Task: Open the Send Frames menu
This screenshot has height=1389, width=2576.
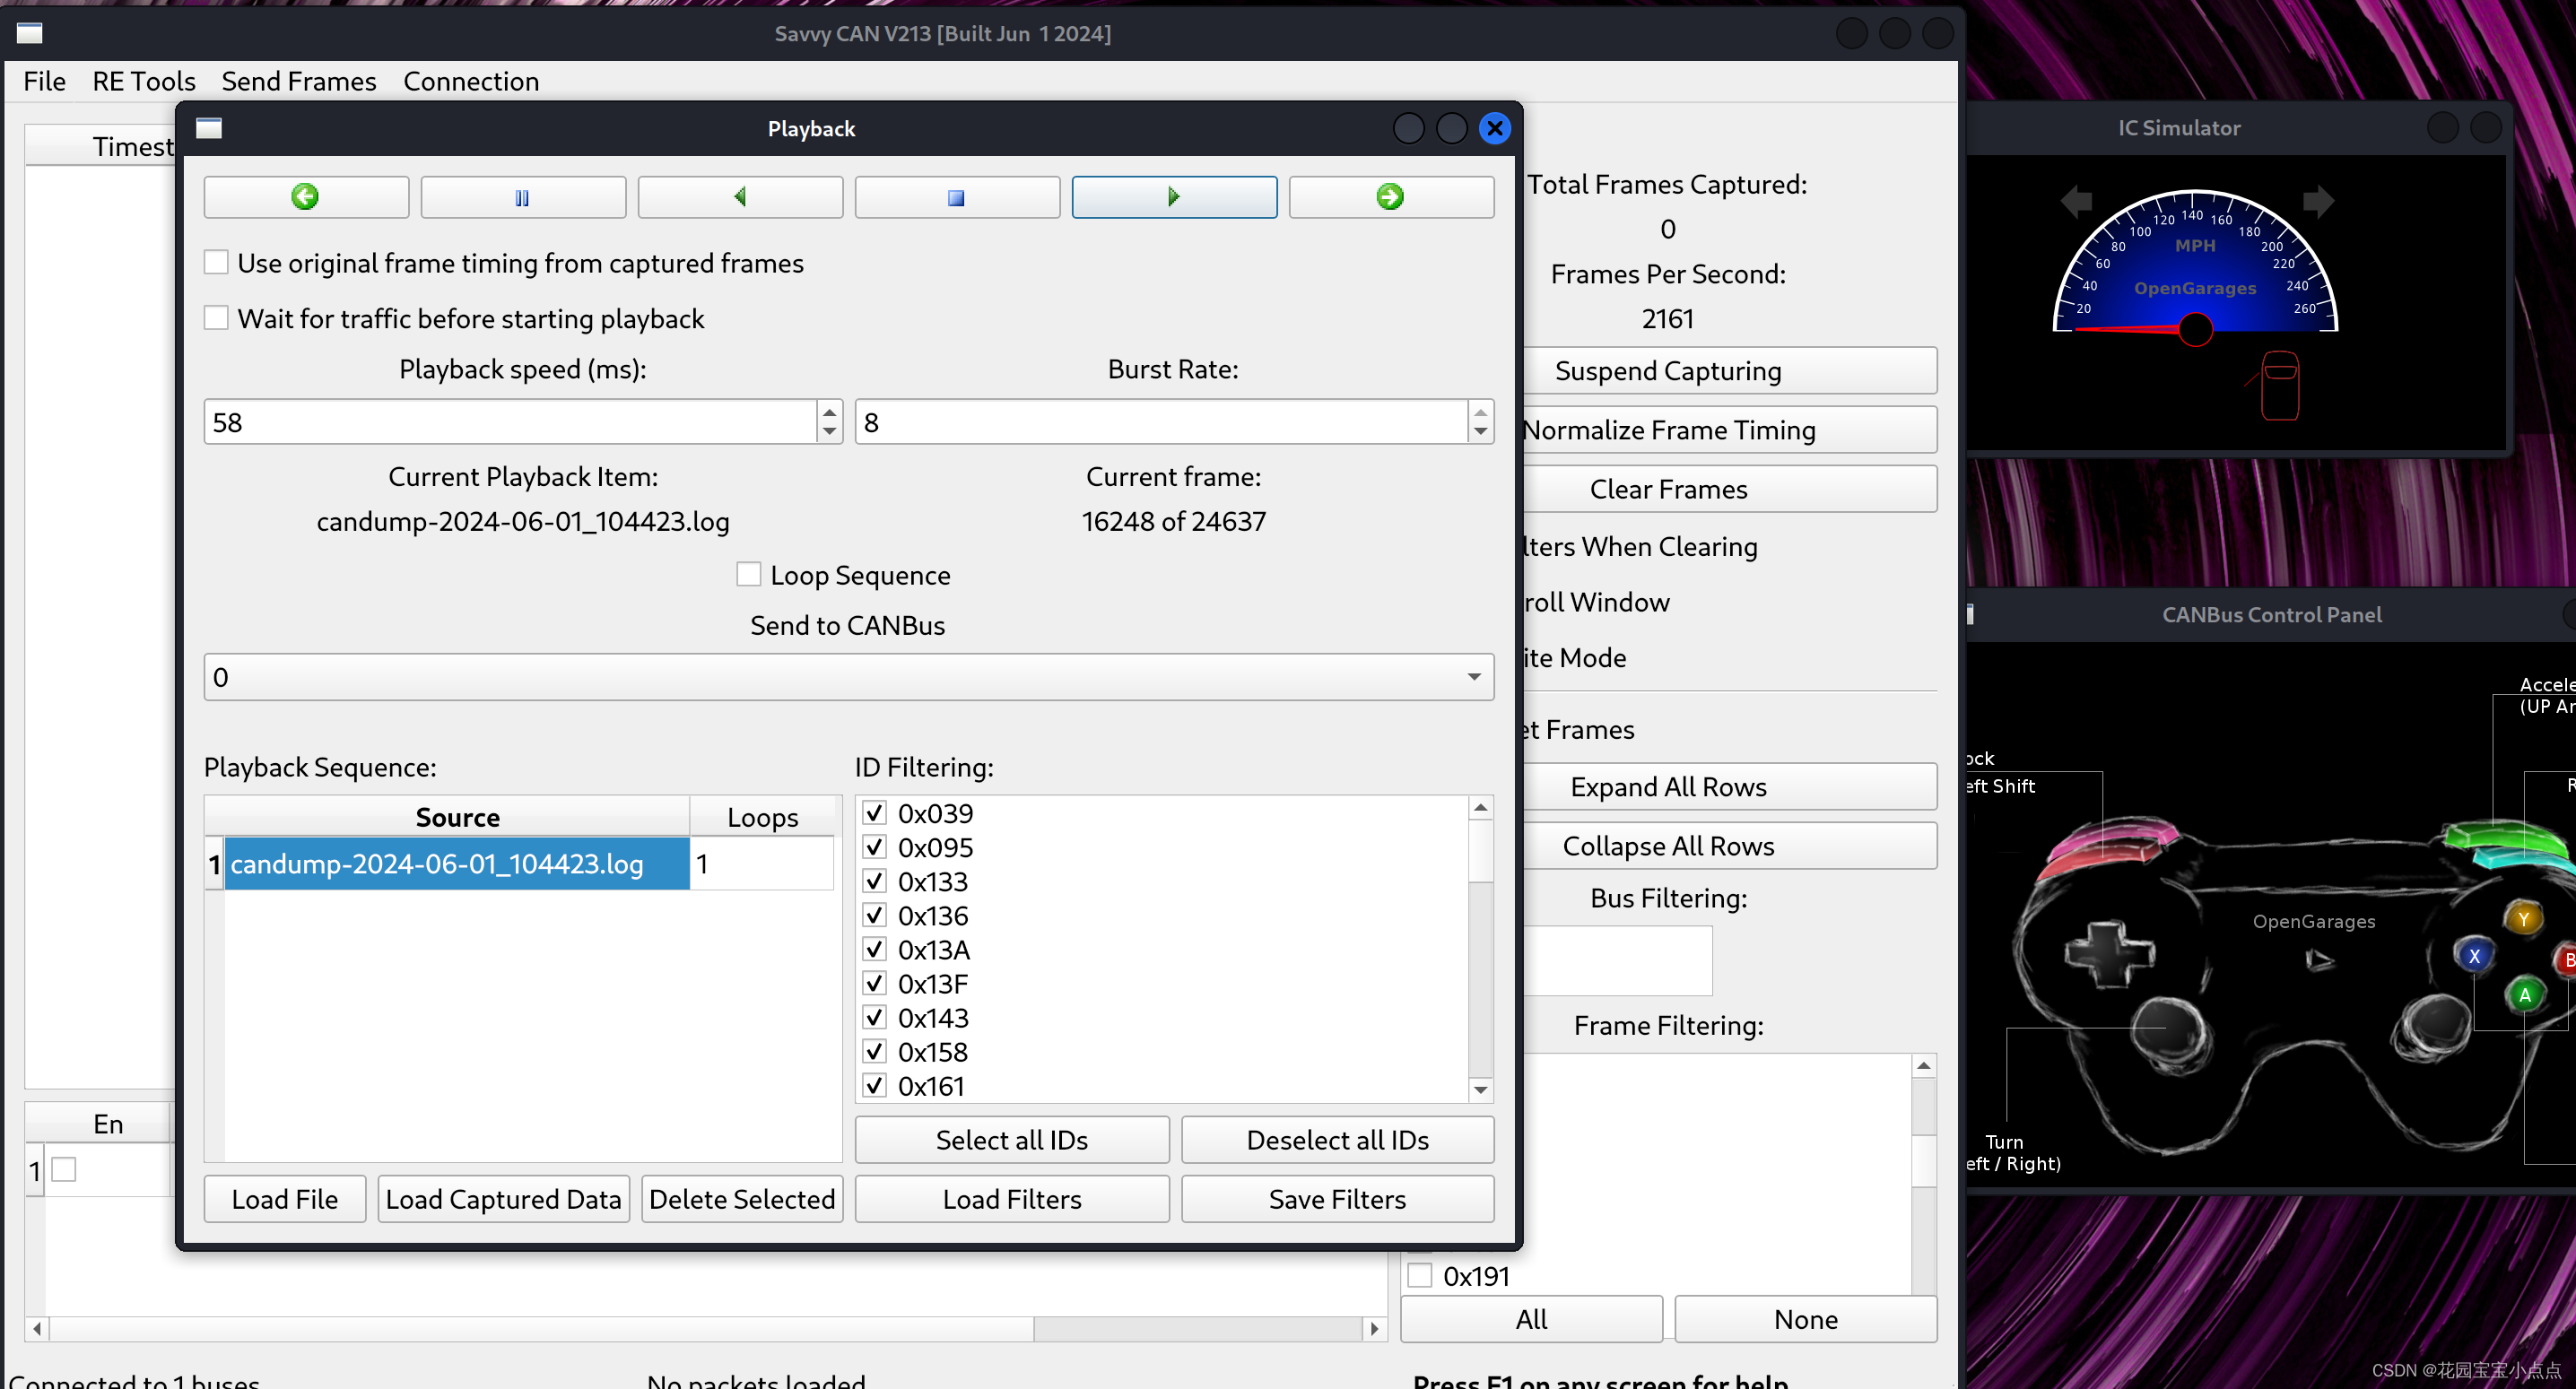Action: pos(299,81)
